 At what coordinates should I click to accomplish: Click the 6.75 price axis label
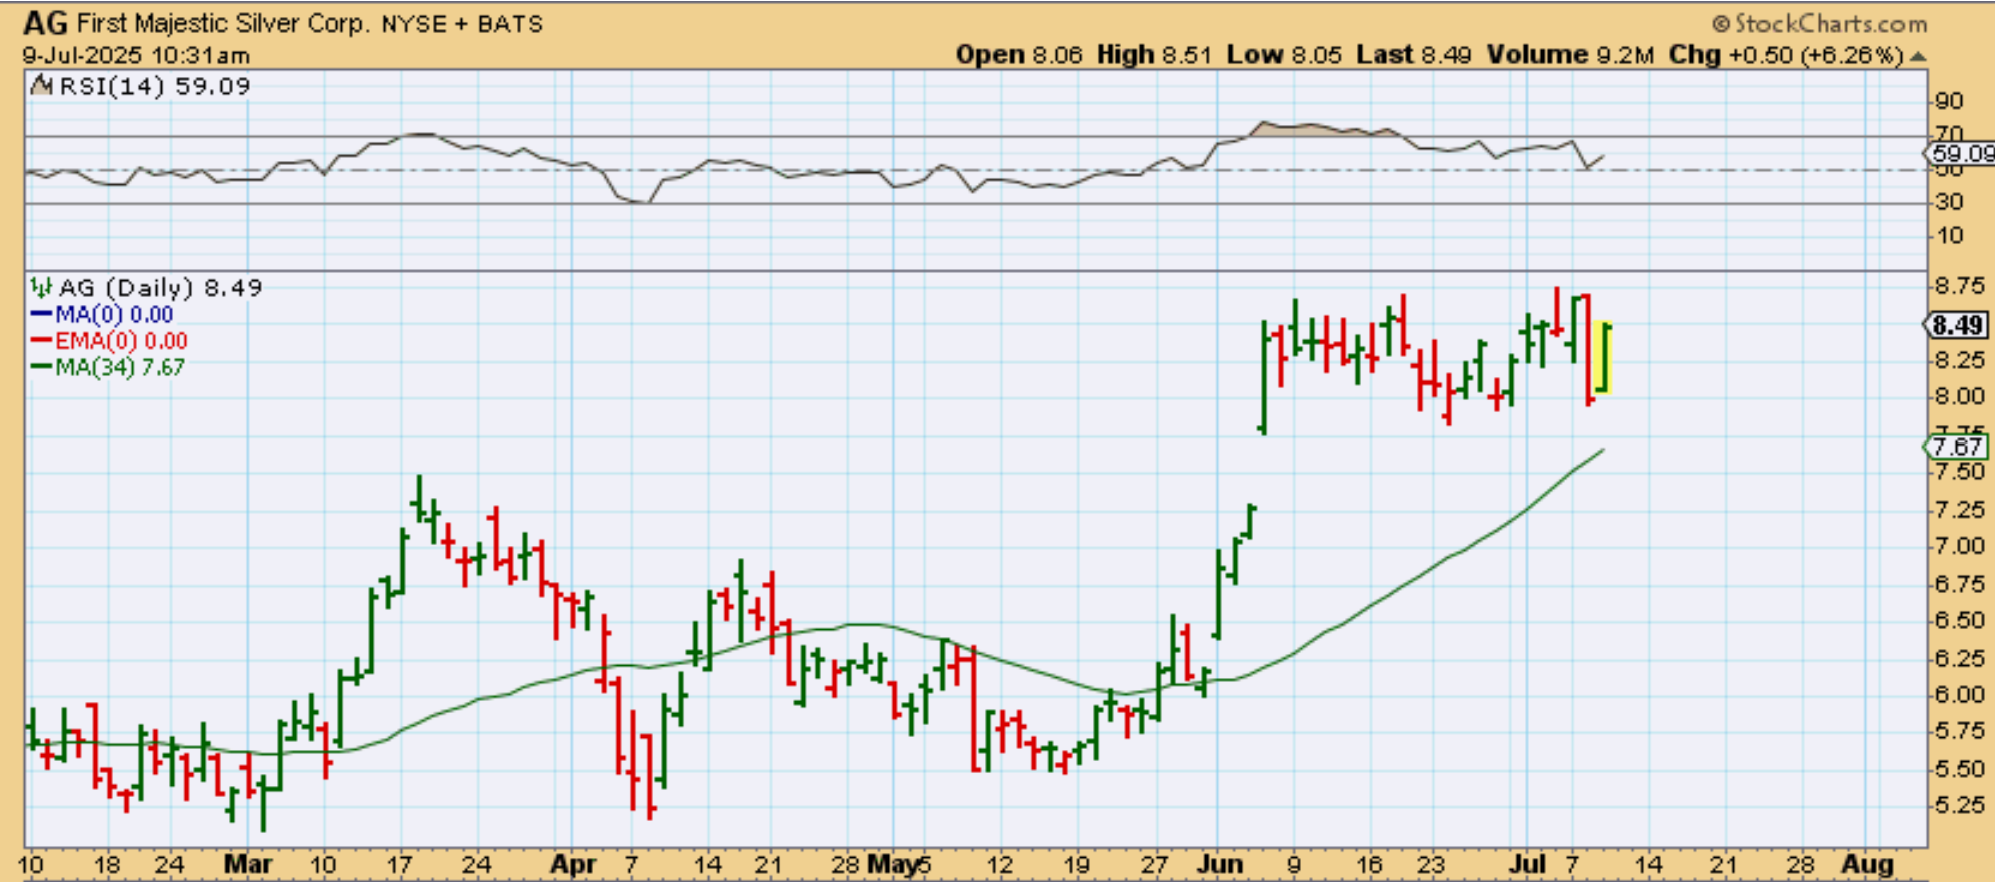click(1958, 584)
